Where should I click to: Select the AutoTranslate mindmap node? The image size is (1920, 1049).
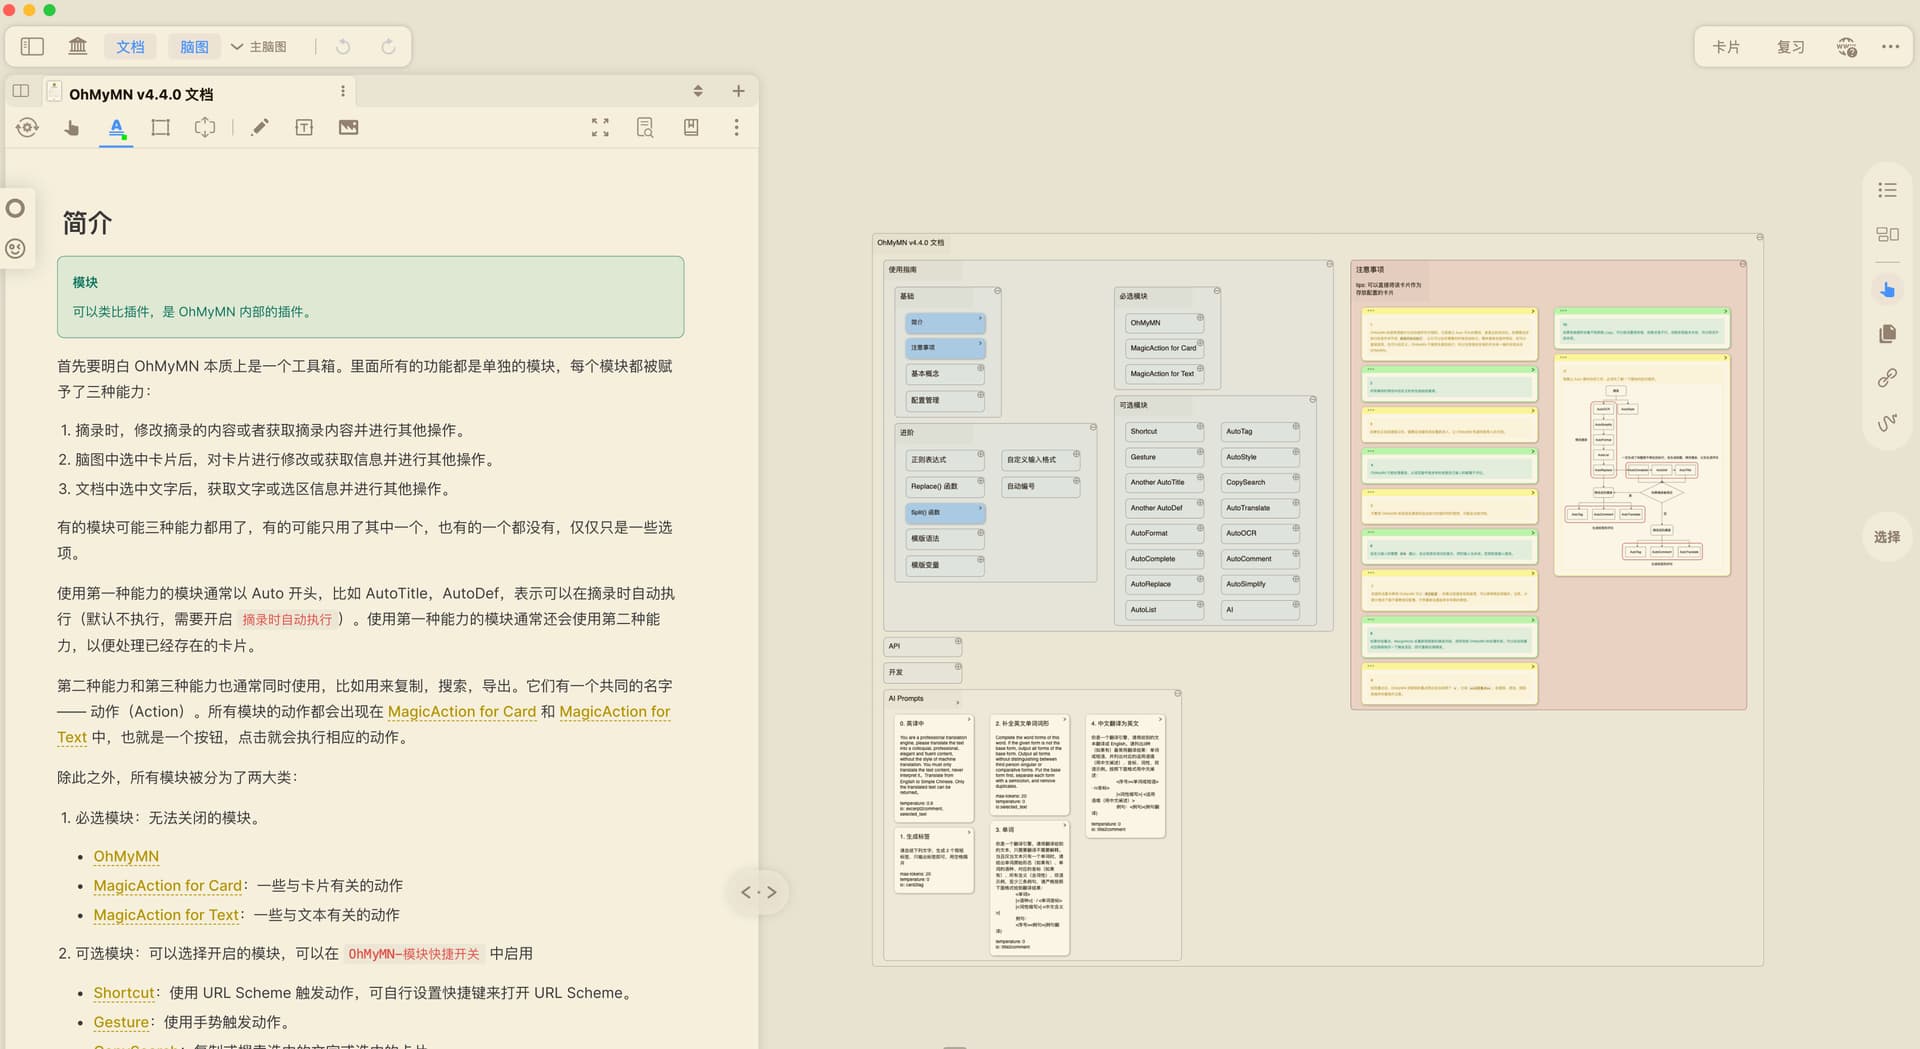1260,509
